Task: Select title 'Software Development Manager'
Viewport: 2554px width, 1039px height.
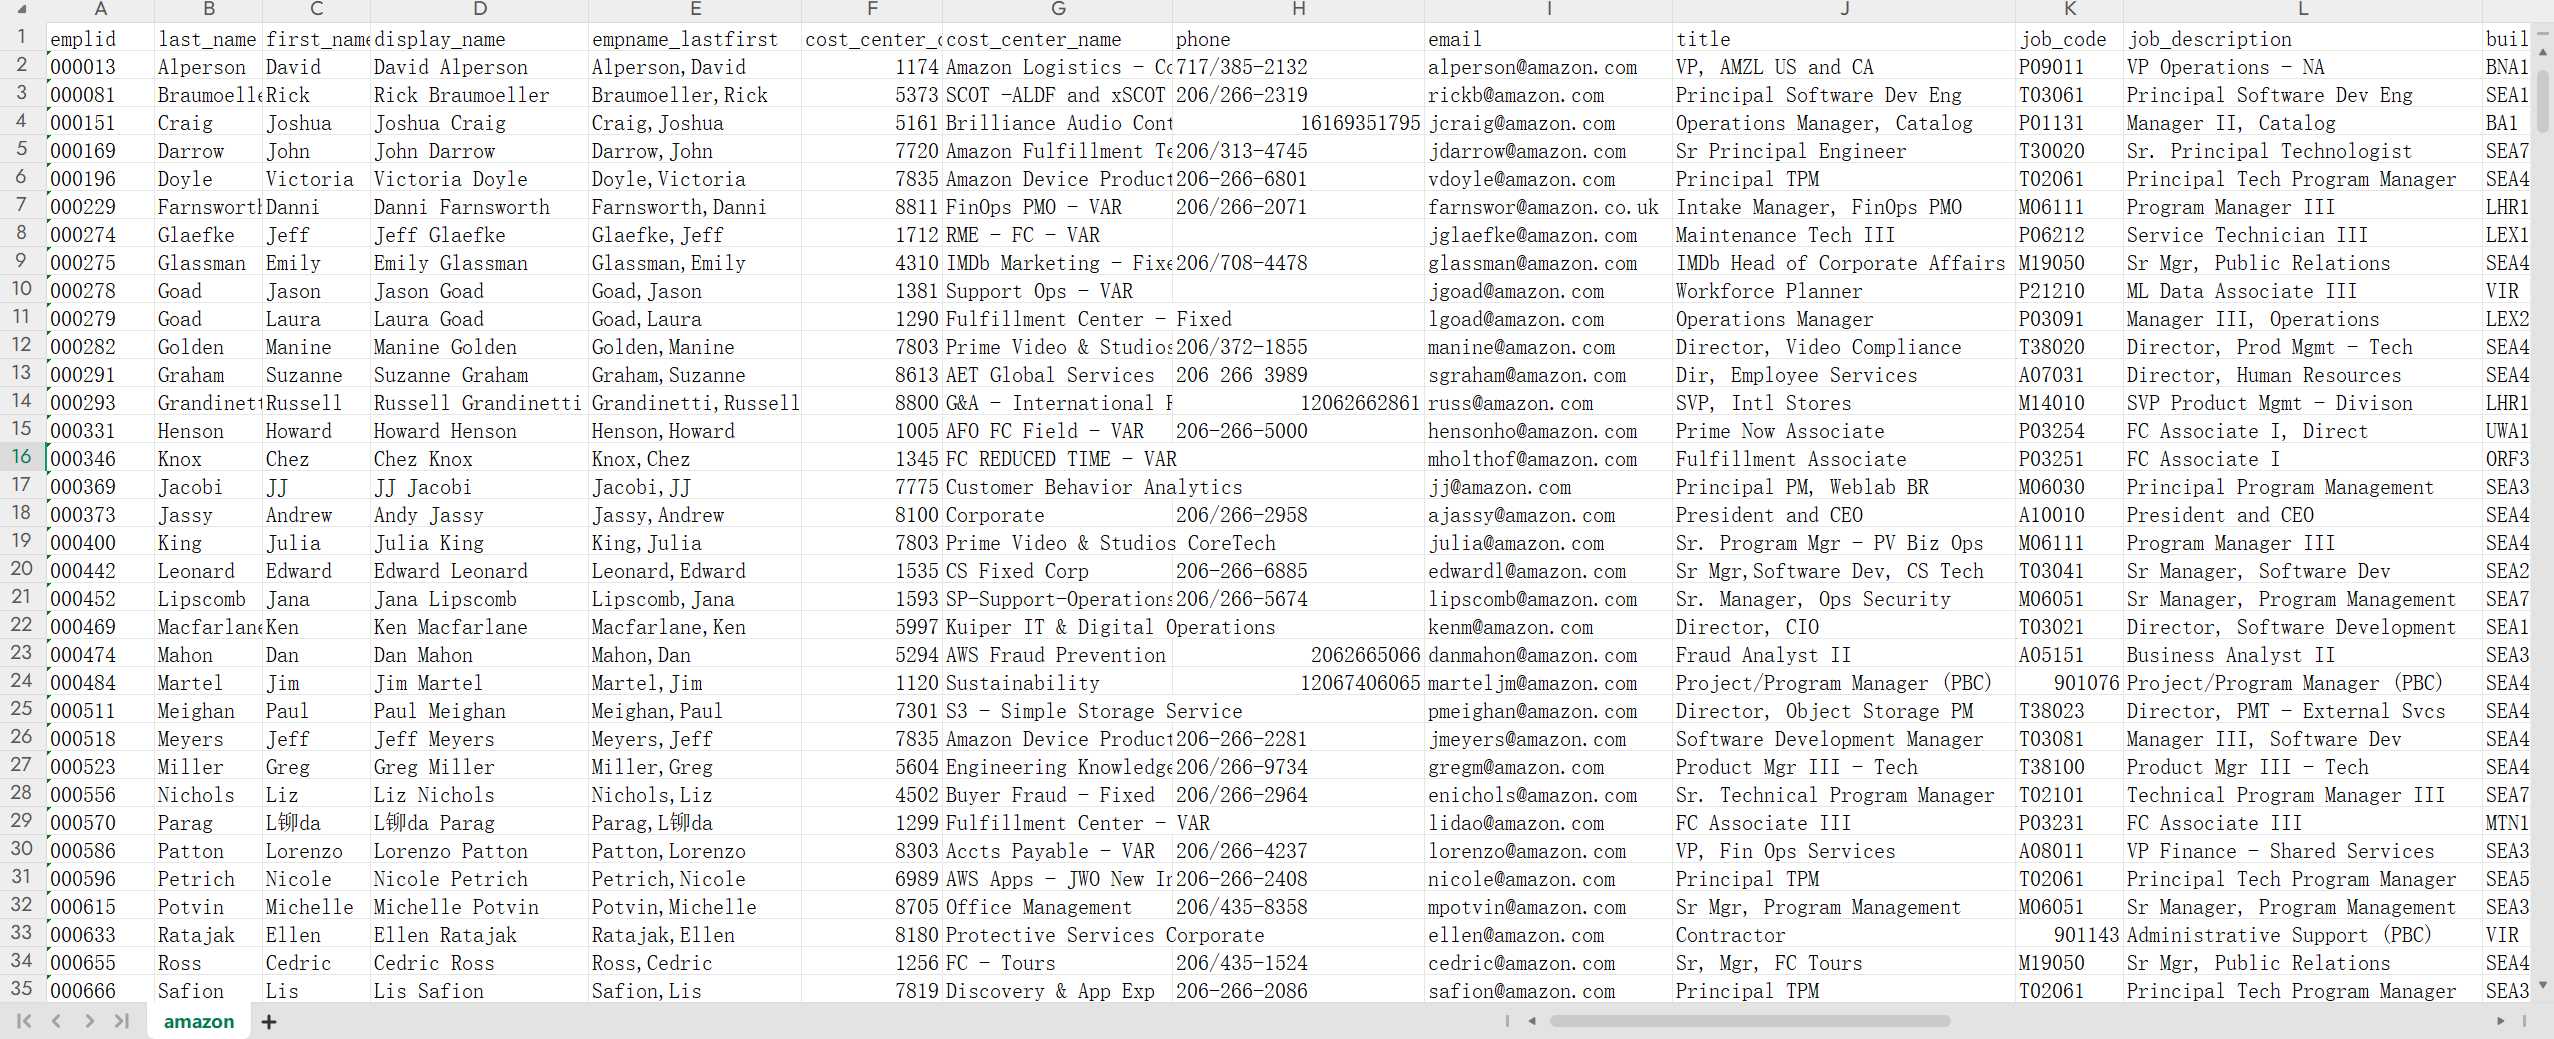Action: (1844, 739)
